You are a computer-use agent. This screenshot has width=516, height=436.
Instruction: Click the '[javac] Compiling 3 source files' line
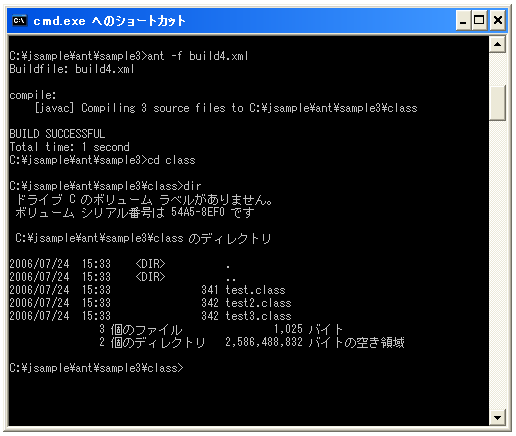[x=226, y=108]
